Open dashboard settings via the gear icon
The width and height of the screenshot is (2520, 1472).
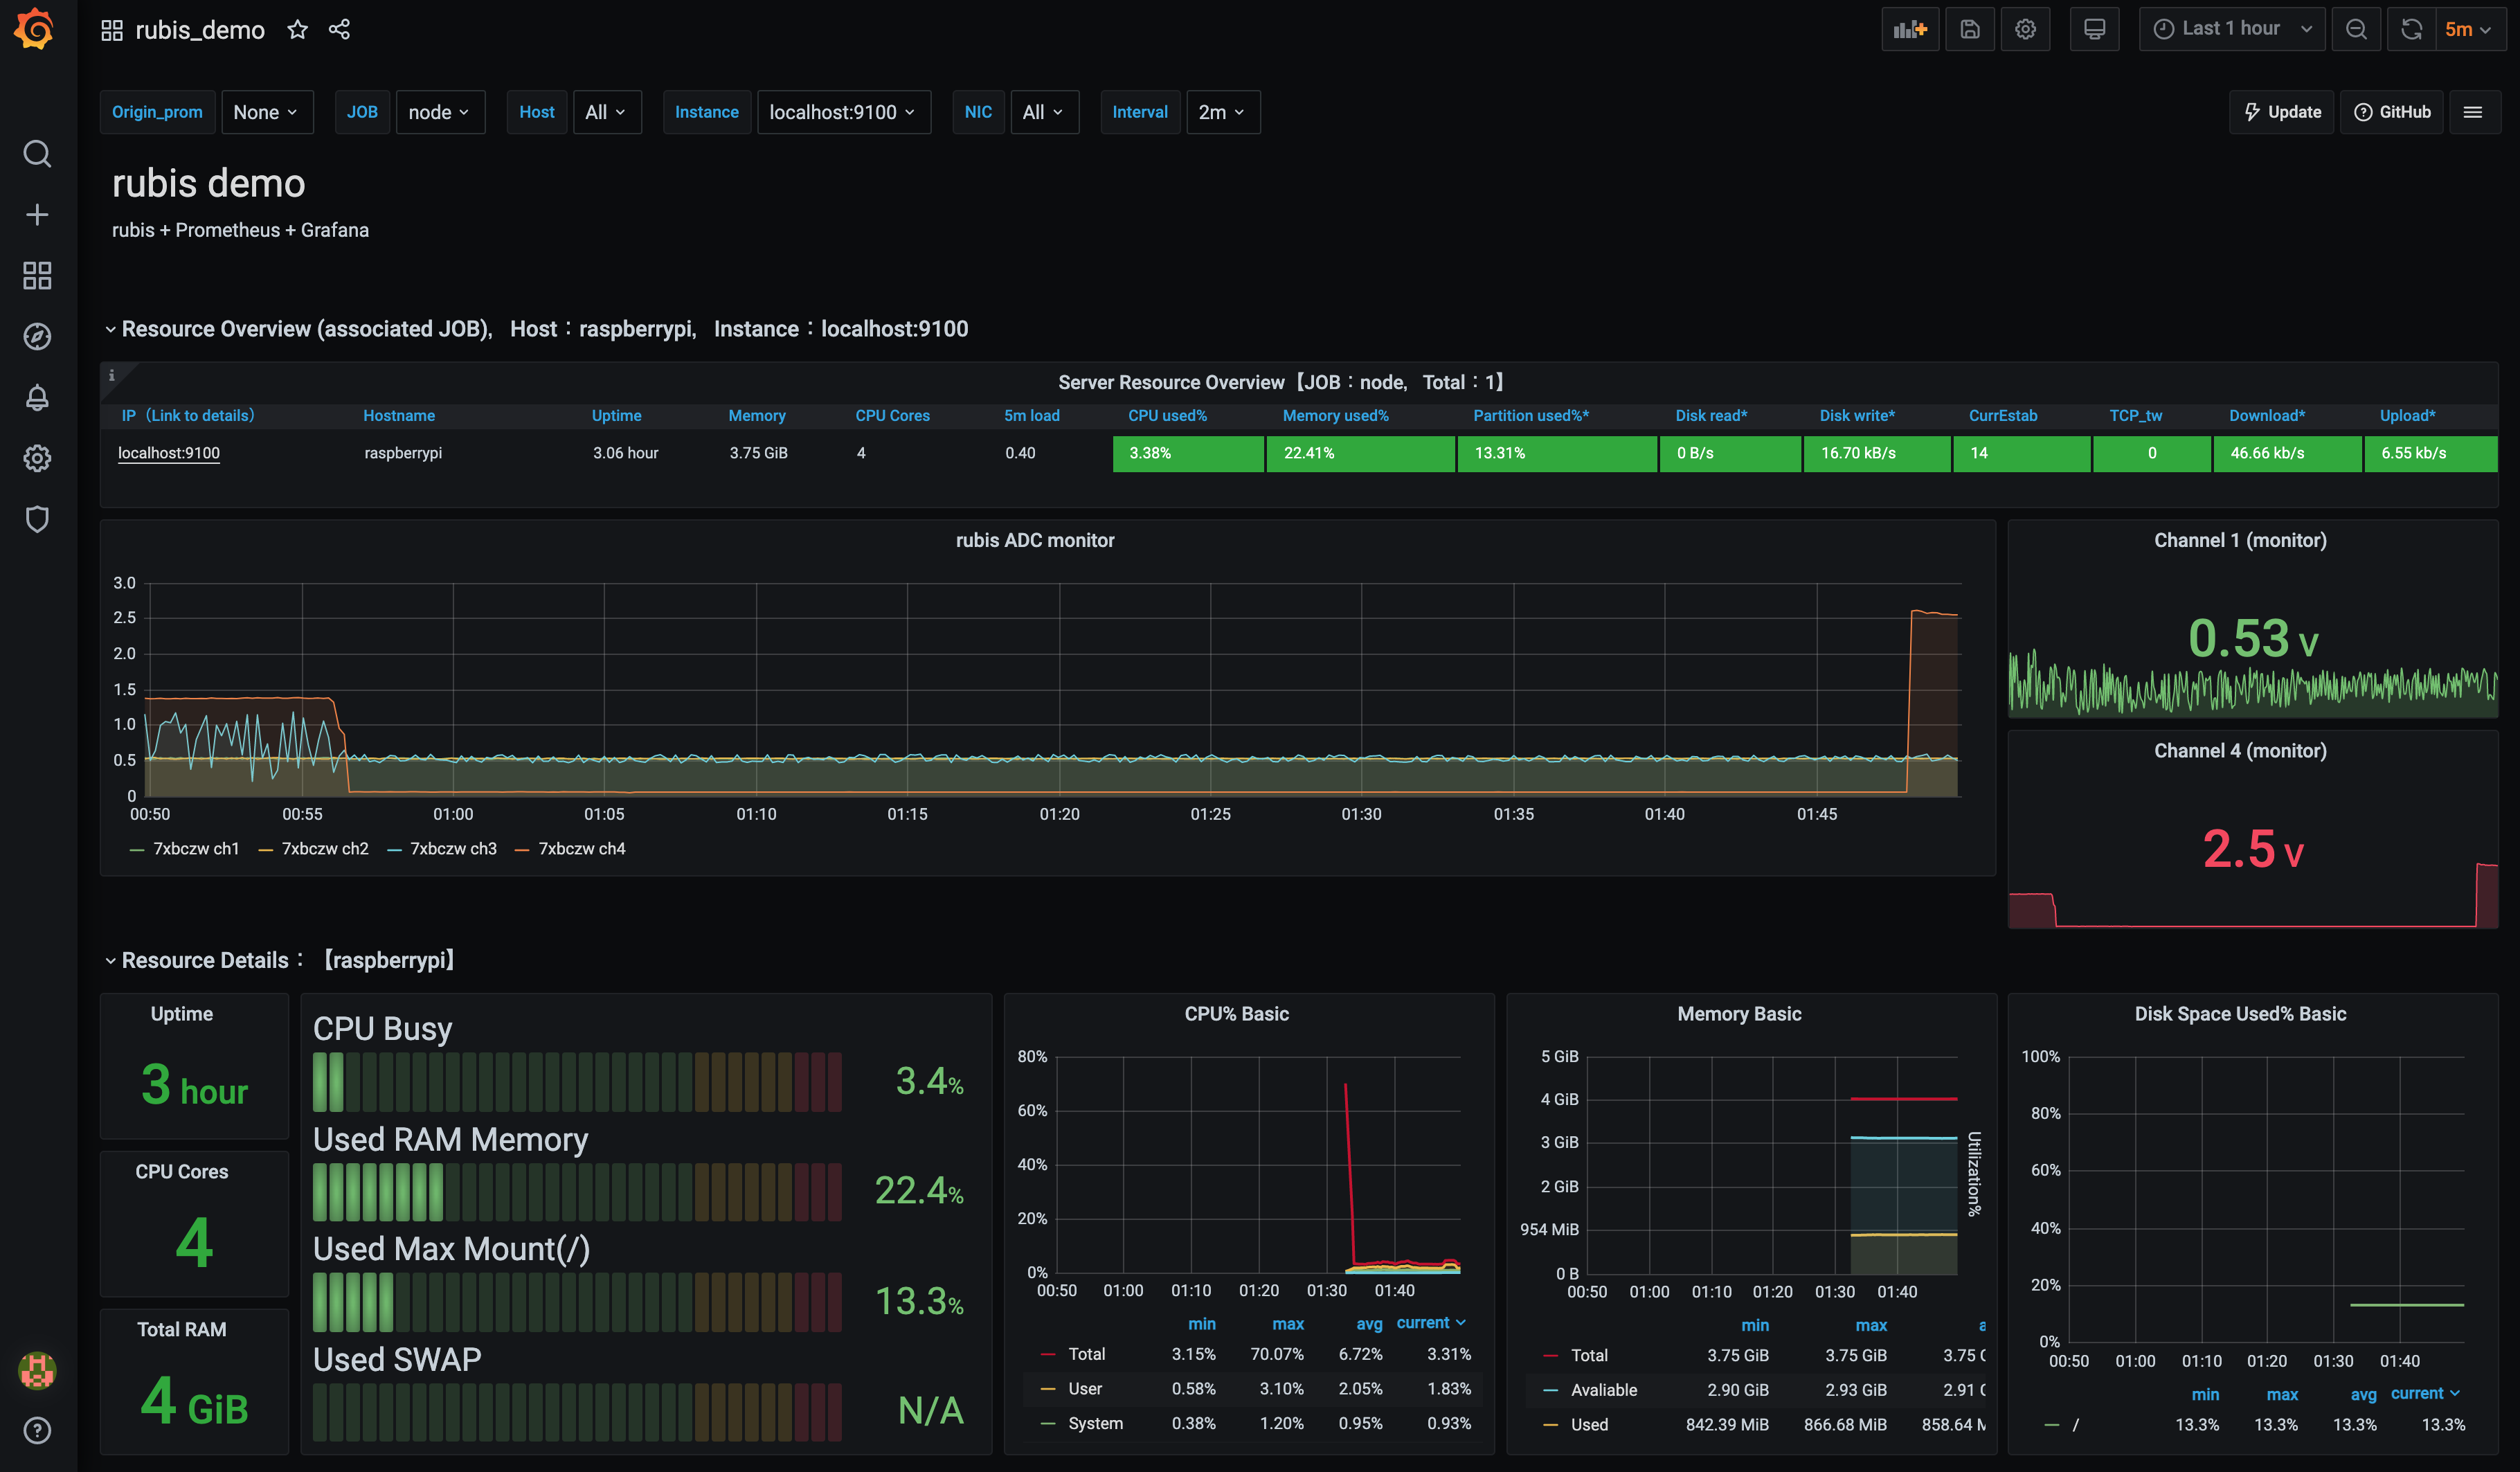[x=2025, y=29]
